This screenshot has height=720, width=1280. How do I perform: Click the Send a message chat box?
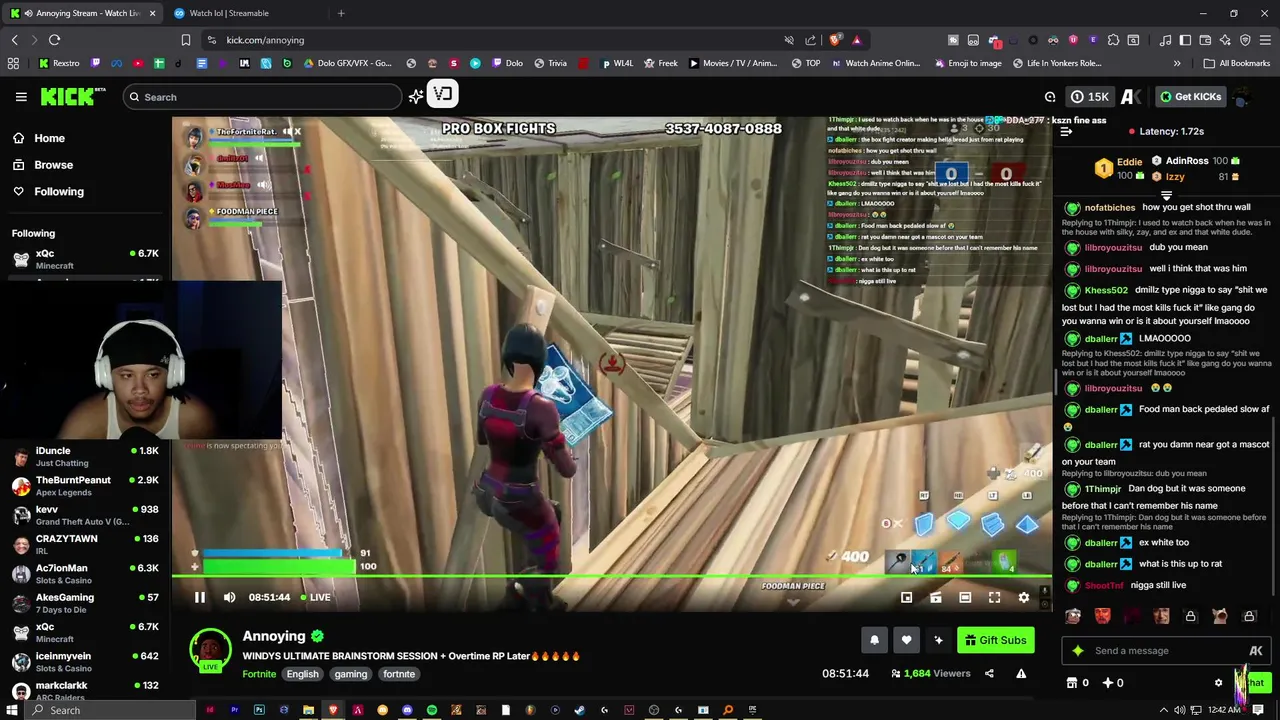click(x=1165, y=651)
